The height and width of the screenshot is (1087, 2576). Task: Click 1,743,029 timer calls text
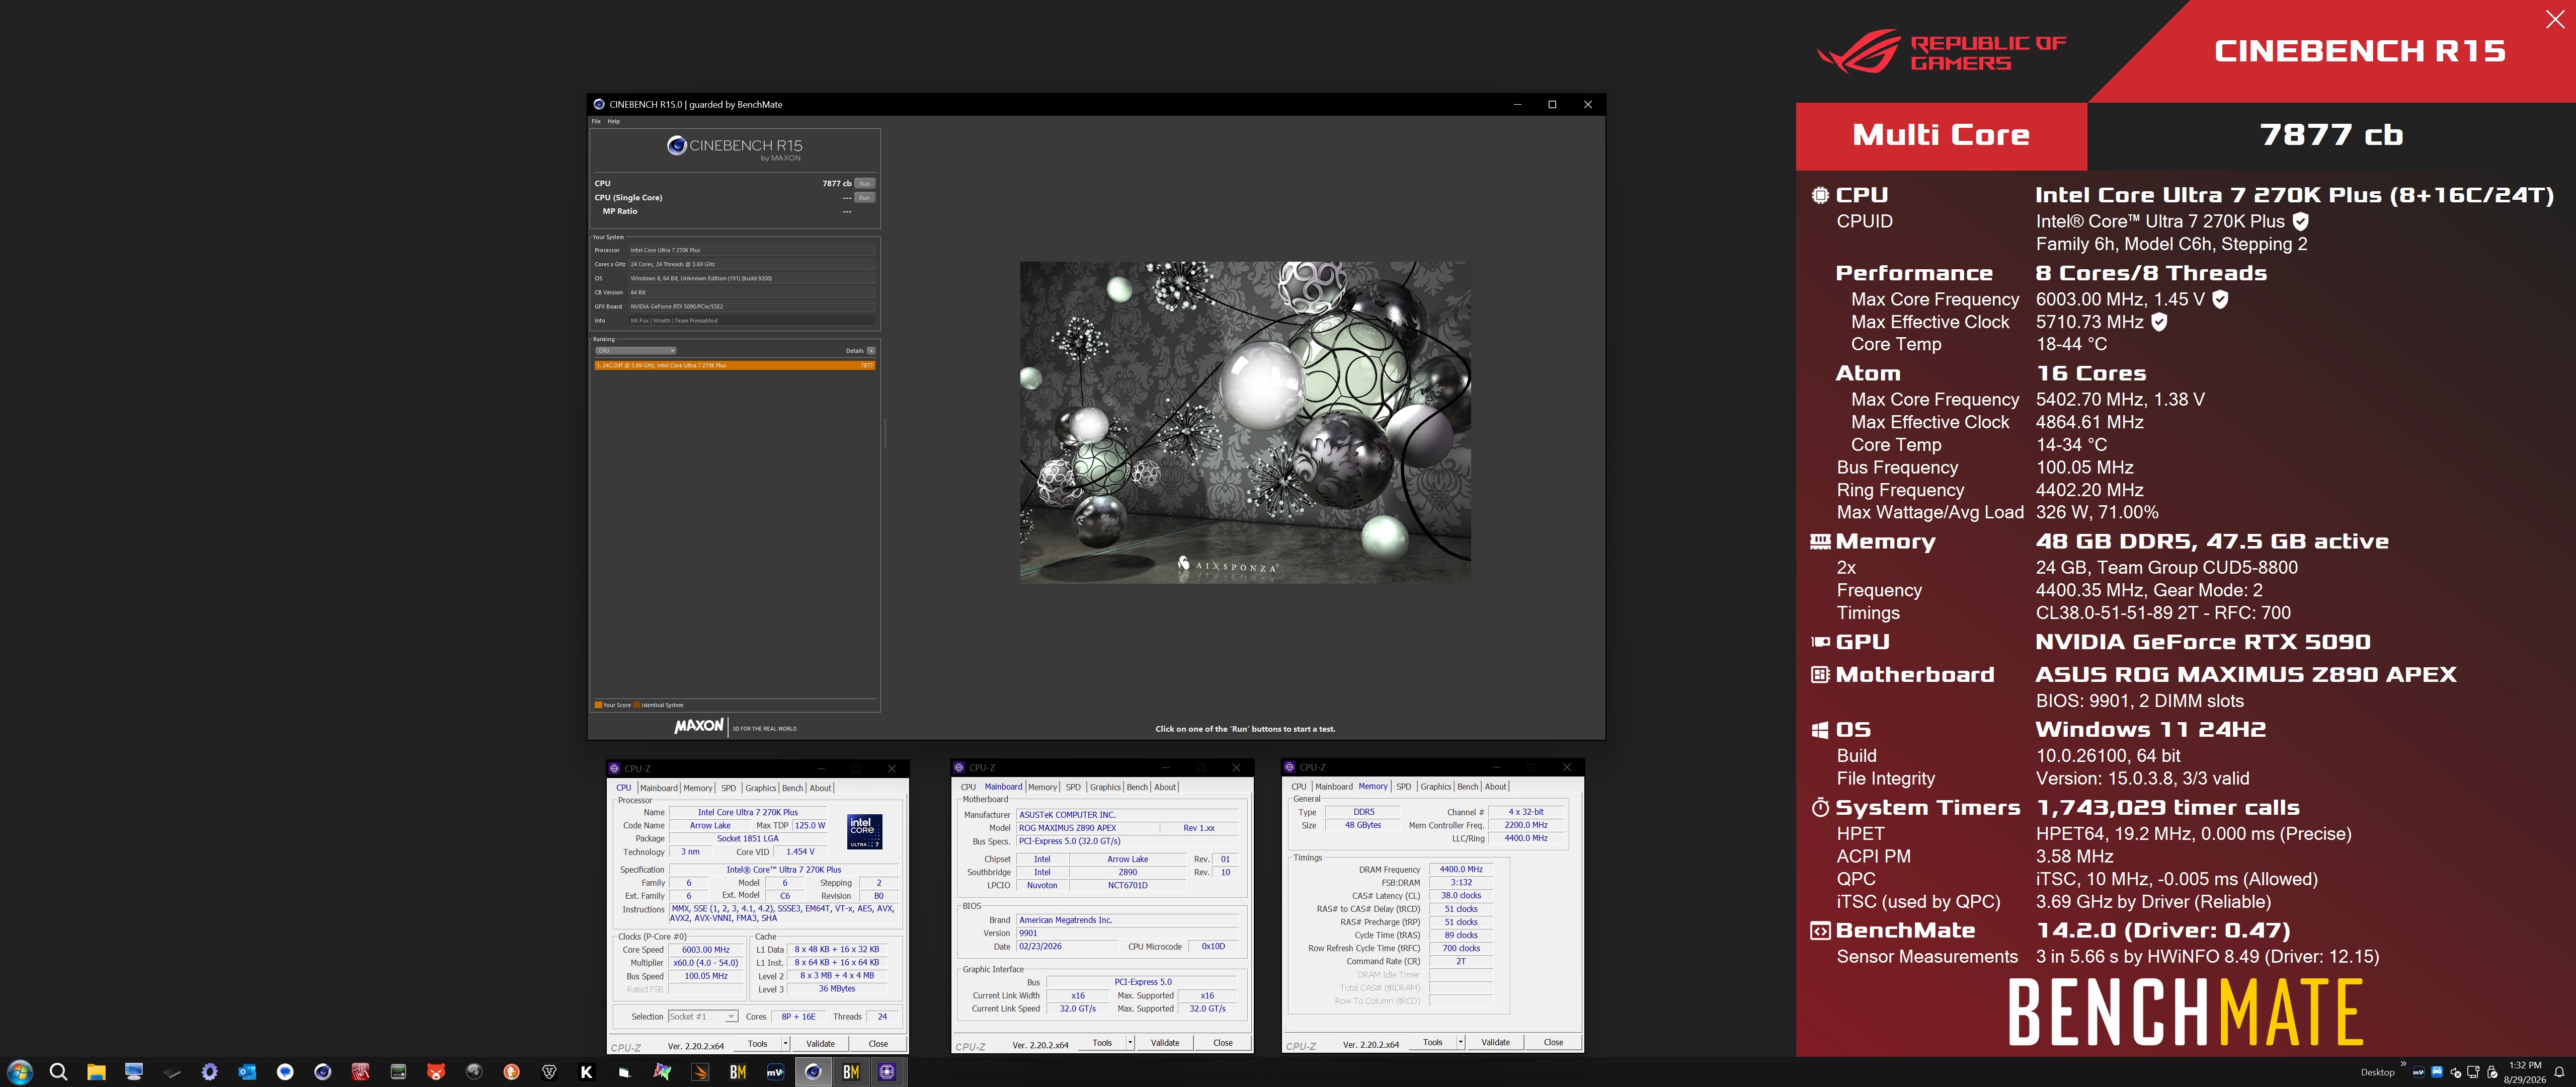pos(2168,808)
